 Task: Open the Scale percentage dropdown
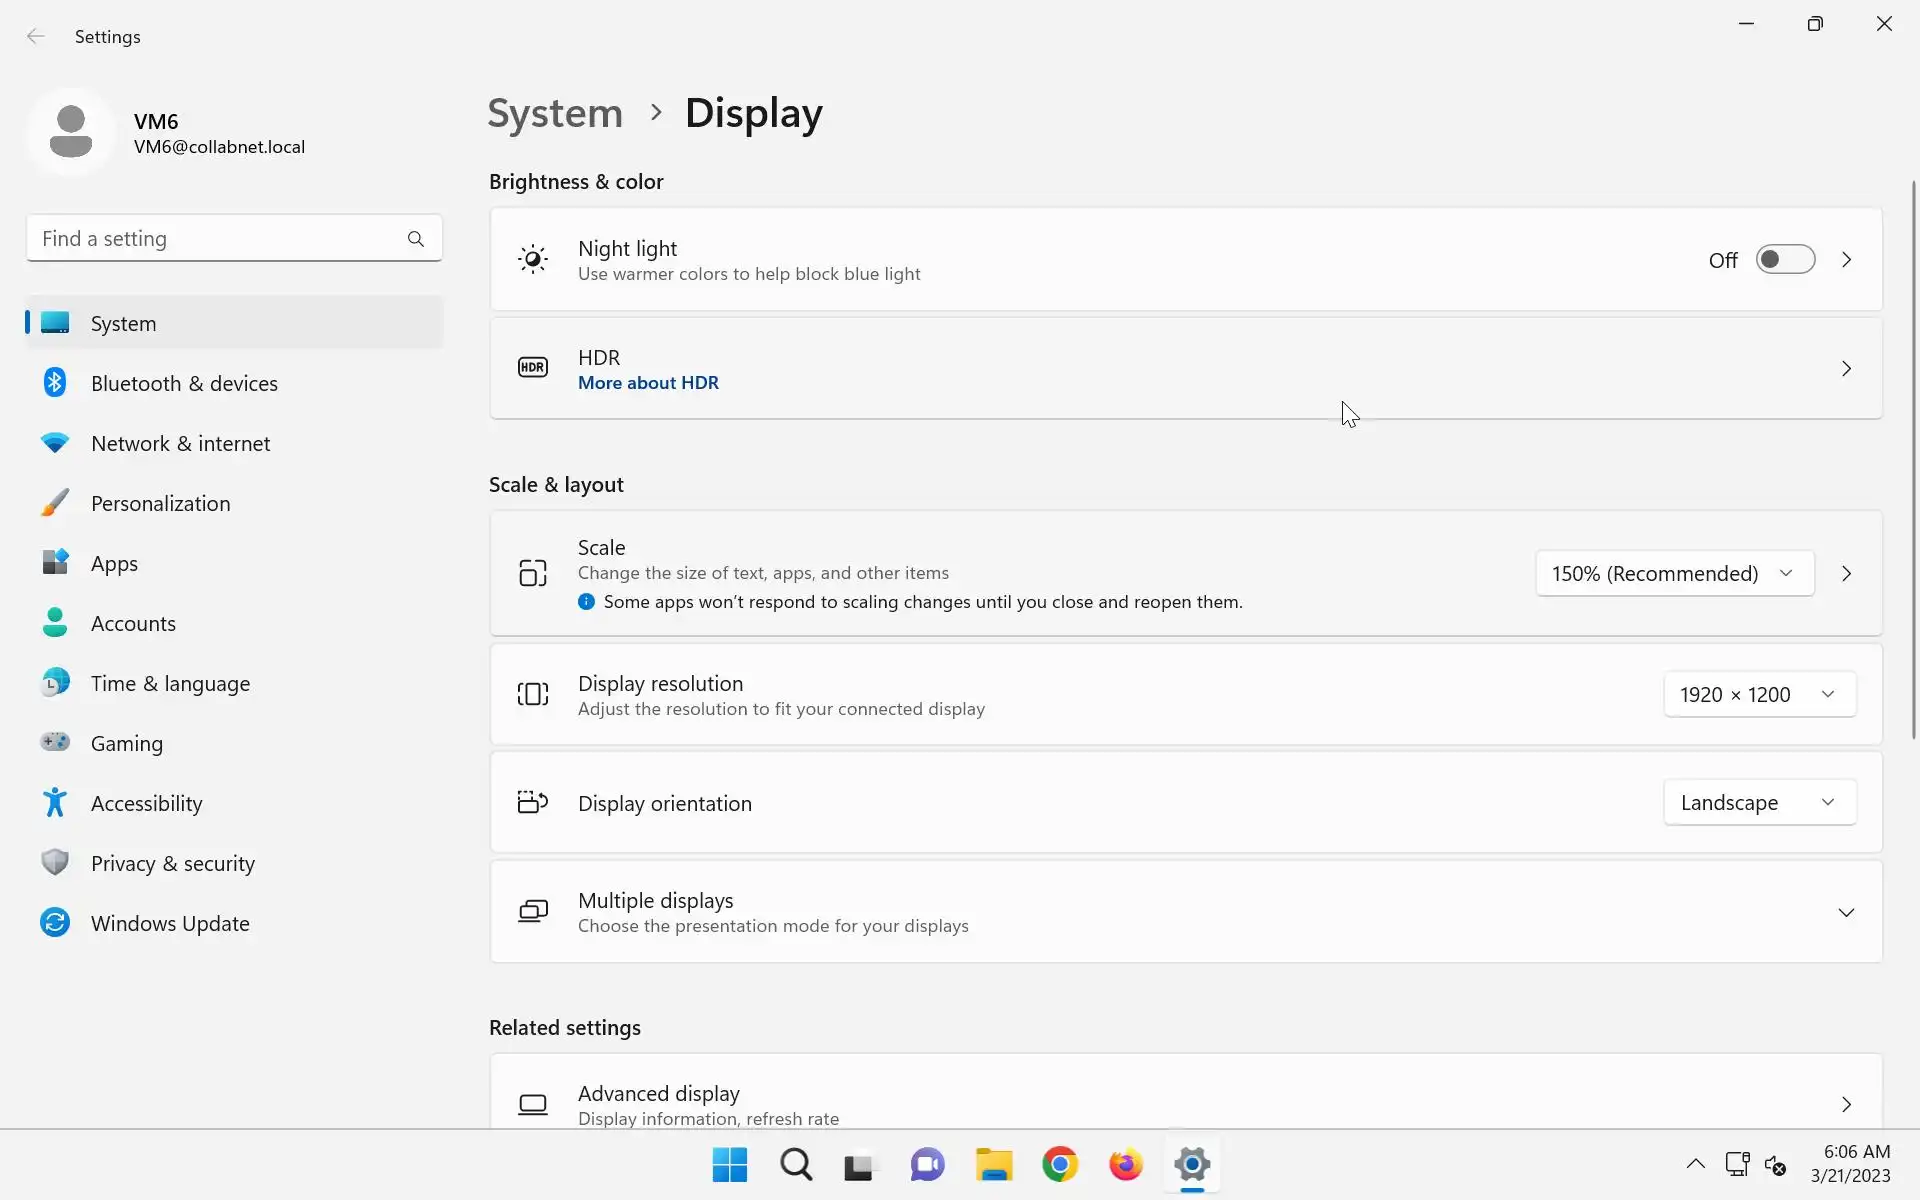(1674, 574)
